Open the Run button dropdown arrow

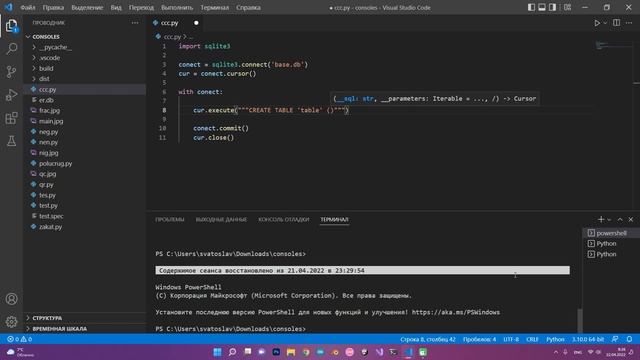(x=605, y=23)
